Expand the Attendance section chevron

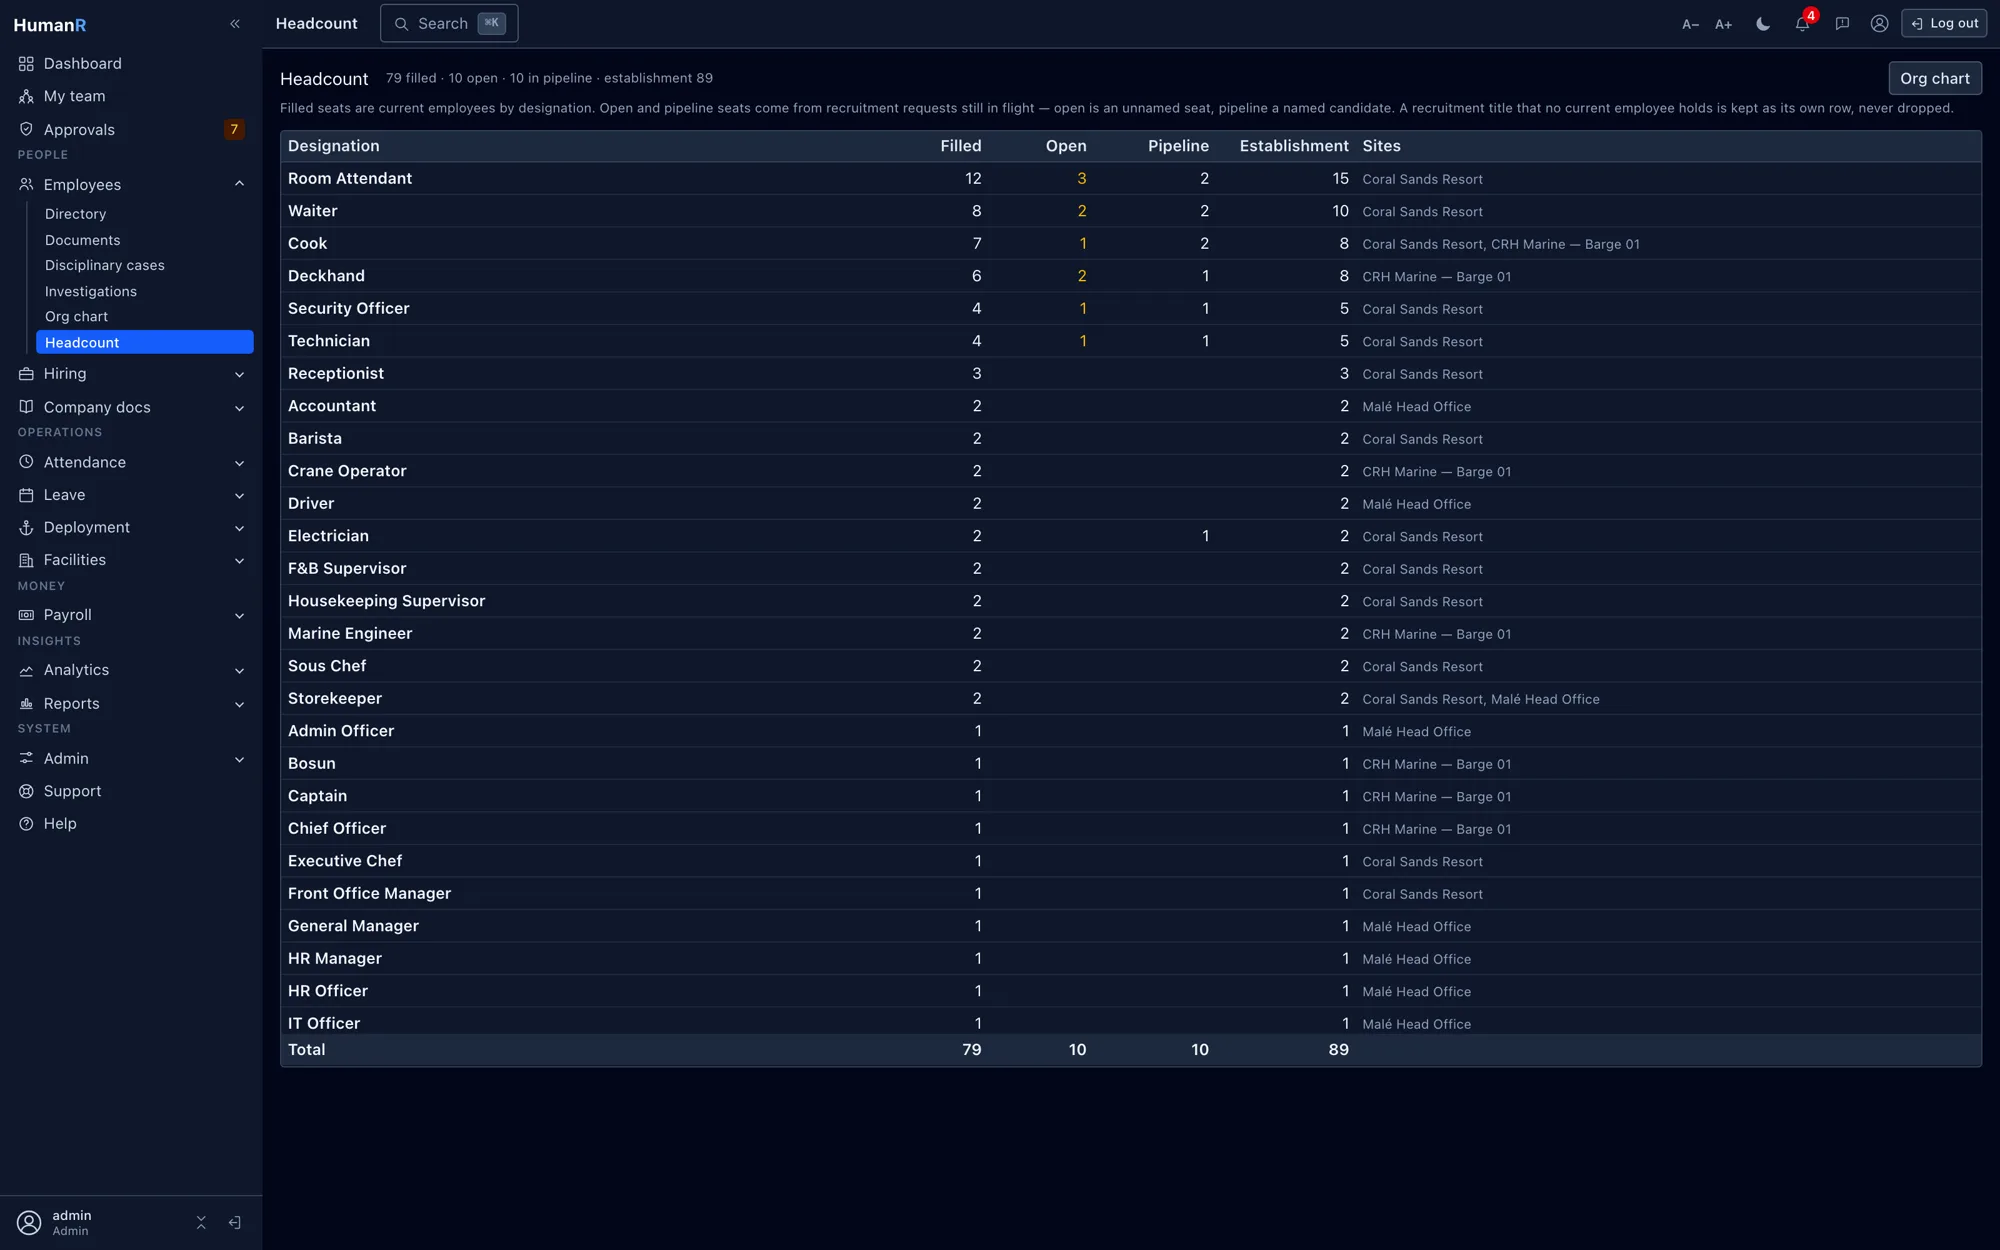239,463
